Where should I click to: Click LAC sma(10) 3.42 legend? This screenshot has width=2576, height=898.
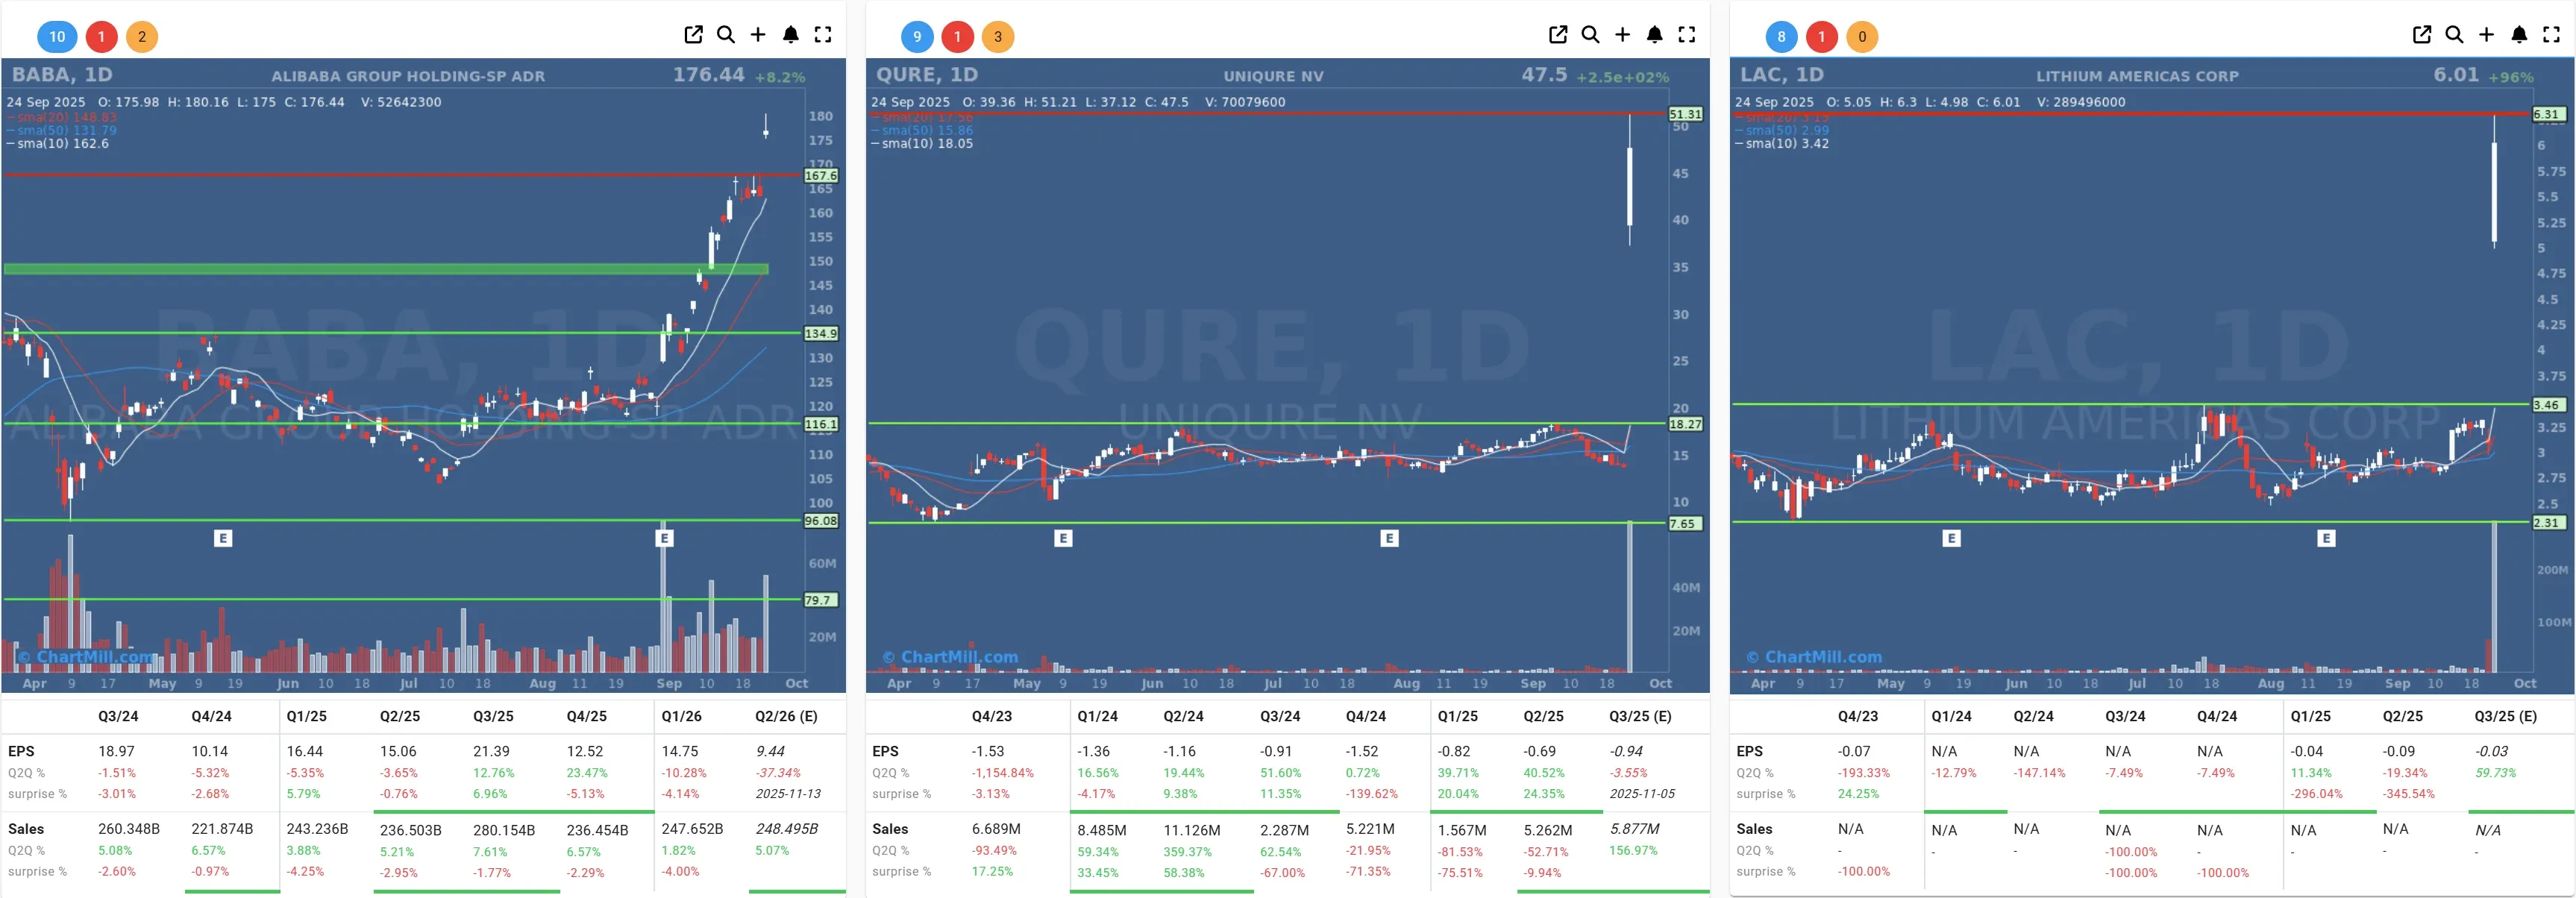pos(1782,144)
